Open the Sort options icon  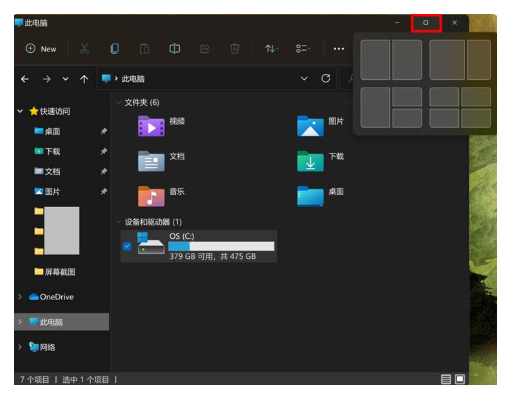[x=271, y=49]
